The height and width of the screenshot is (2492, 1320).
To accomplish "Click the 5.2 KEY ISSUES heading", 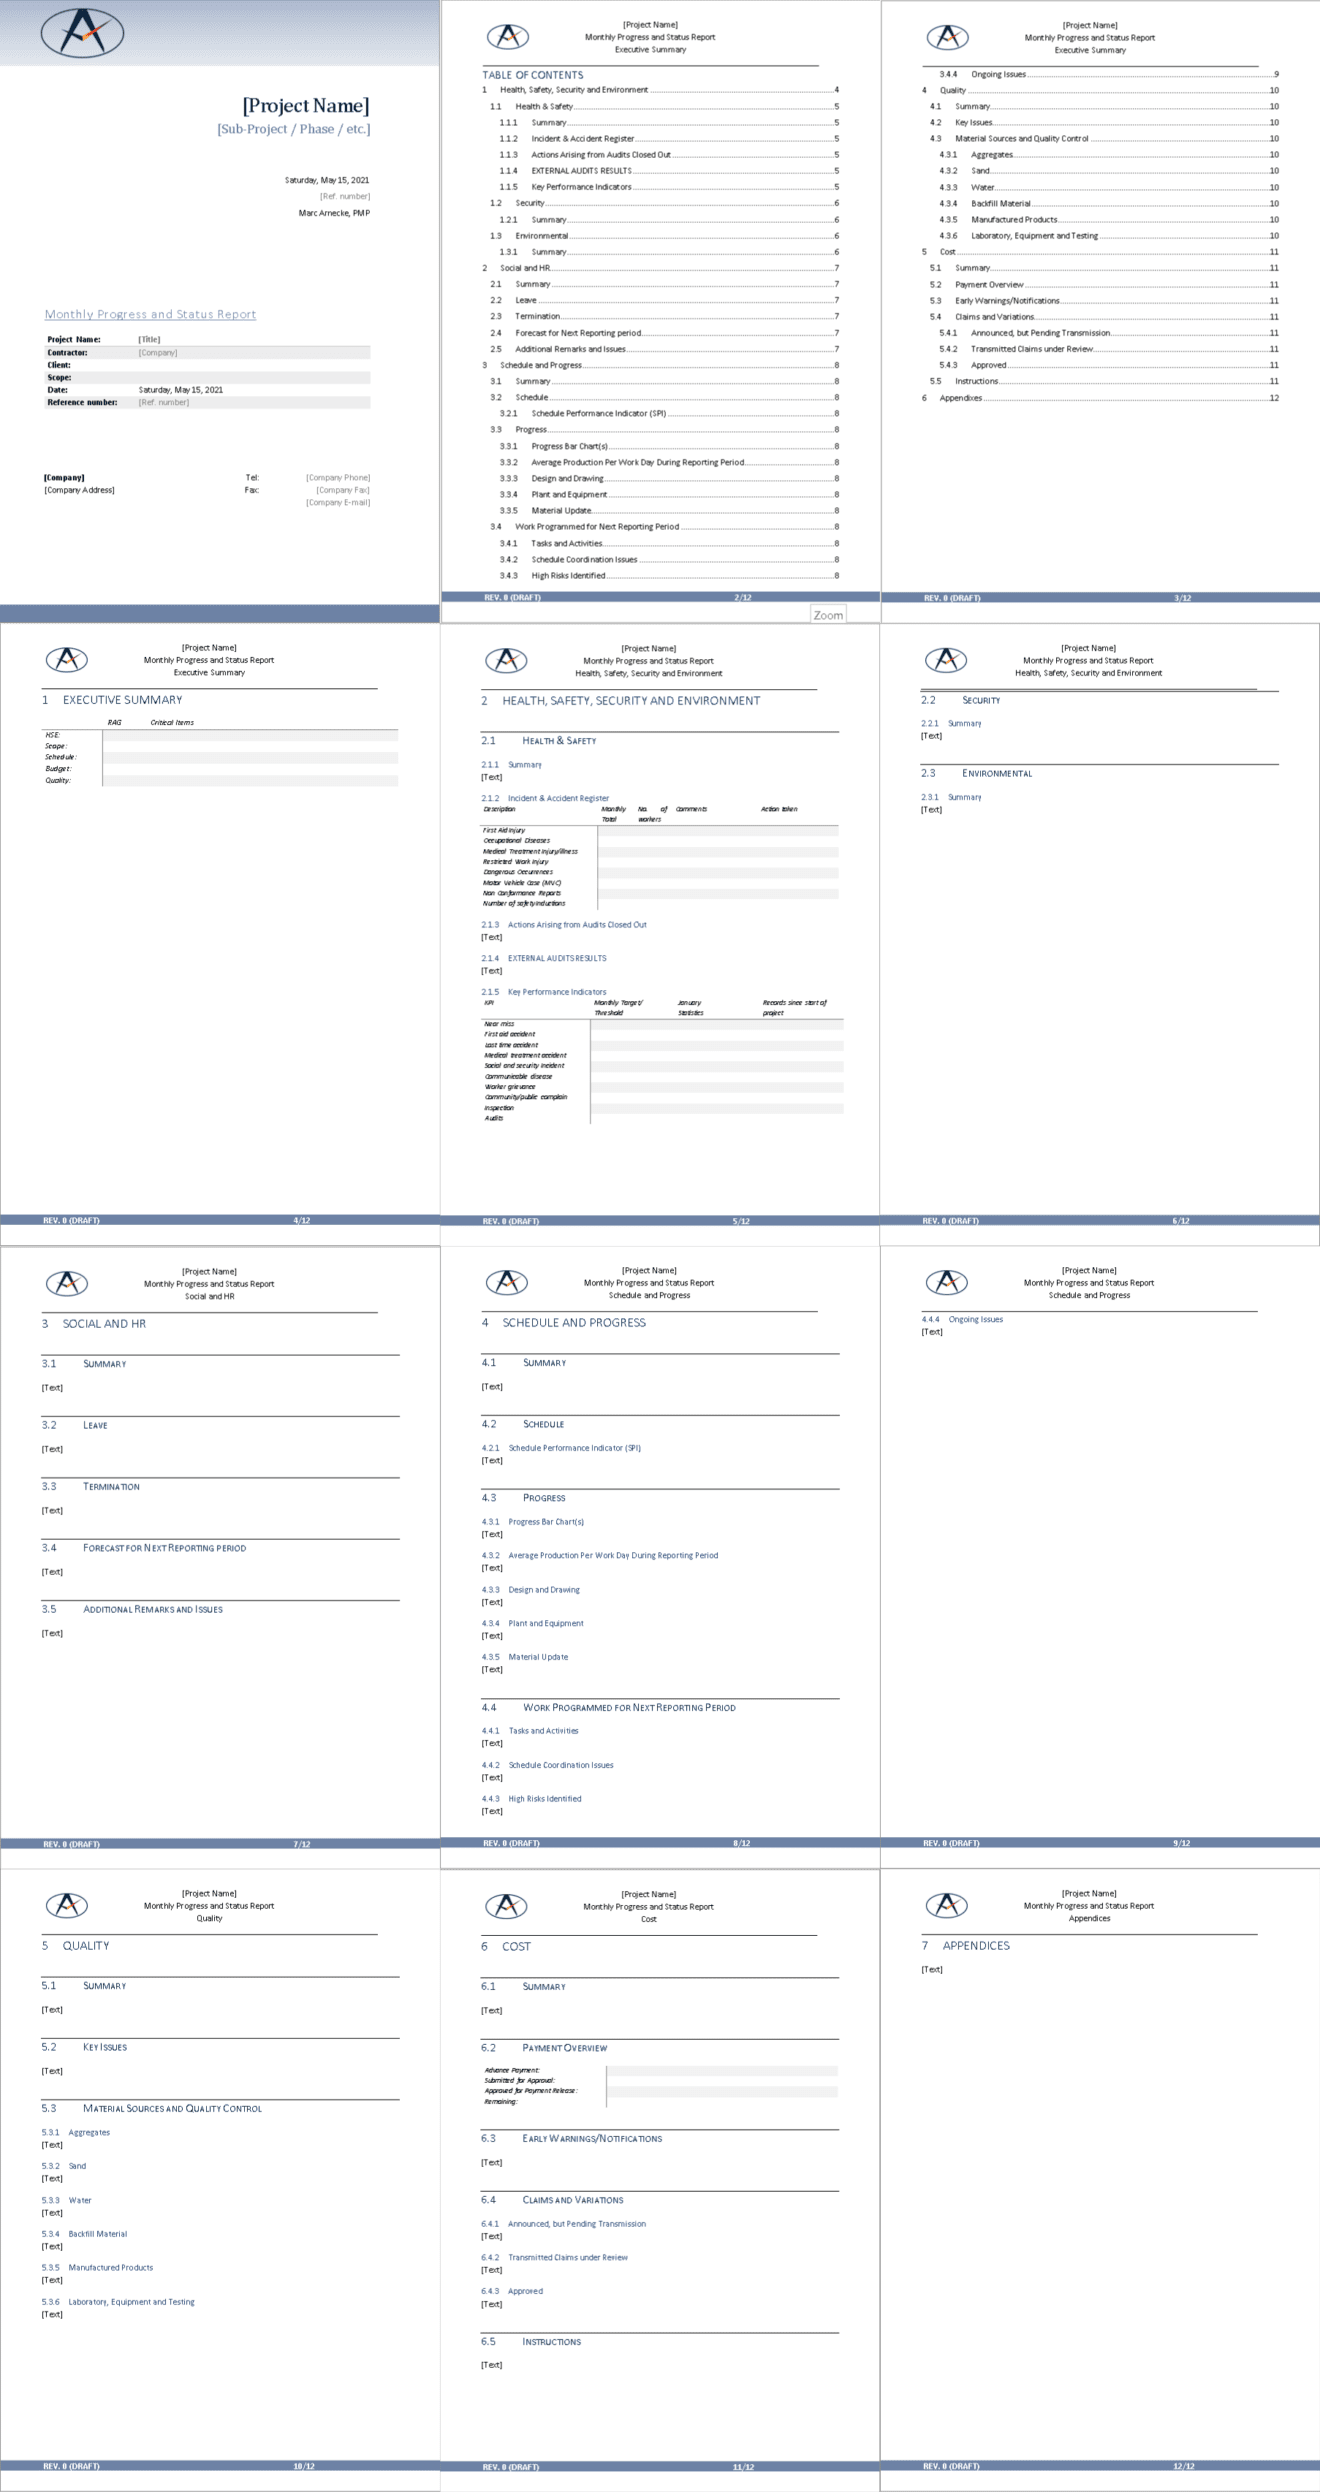I will (x=84, y=2047).
